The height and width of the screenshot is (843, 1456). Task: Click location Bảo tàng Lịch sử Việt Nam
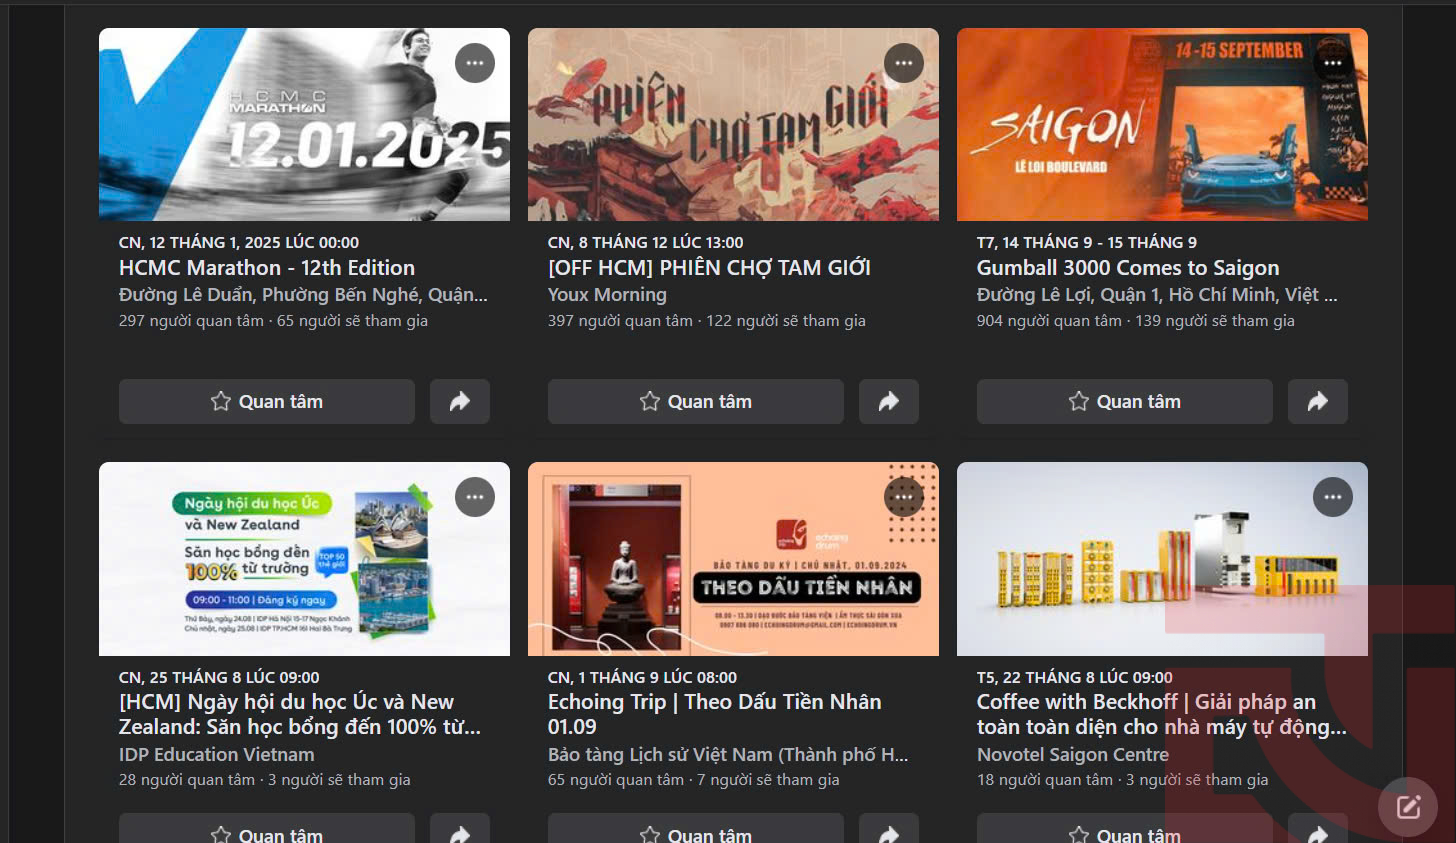[x=728, y=755]
